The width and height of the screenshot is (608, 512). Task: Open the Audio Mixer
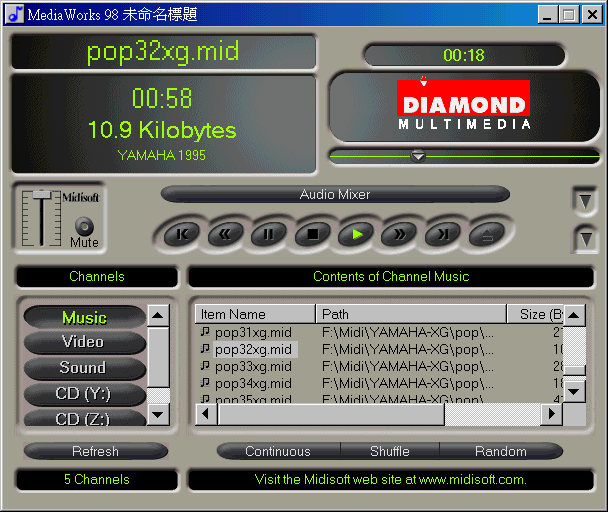[x=335, y=194]
